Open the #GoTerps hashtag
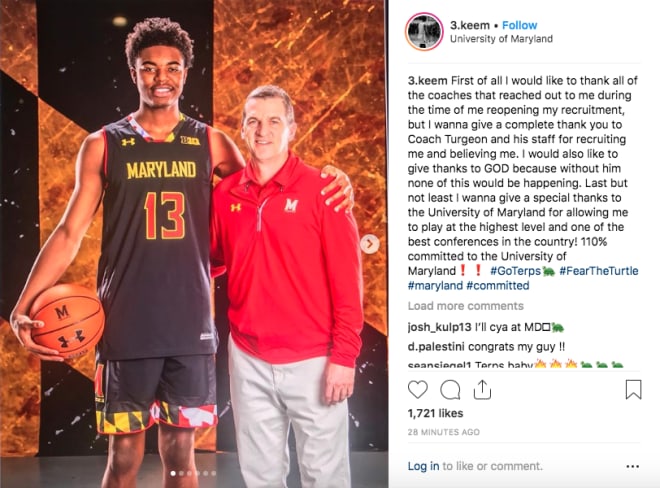 pos(515,271)
